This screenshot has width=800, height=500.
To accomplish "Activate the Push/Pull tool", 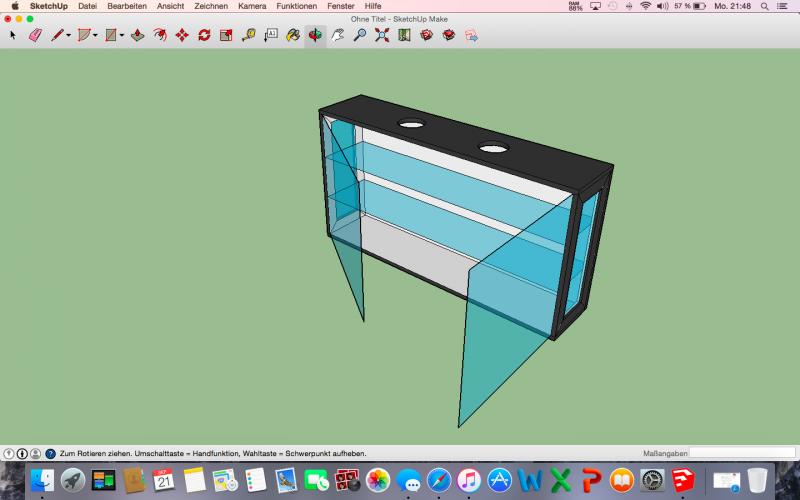I will click(x=137, y=35).
